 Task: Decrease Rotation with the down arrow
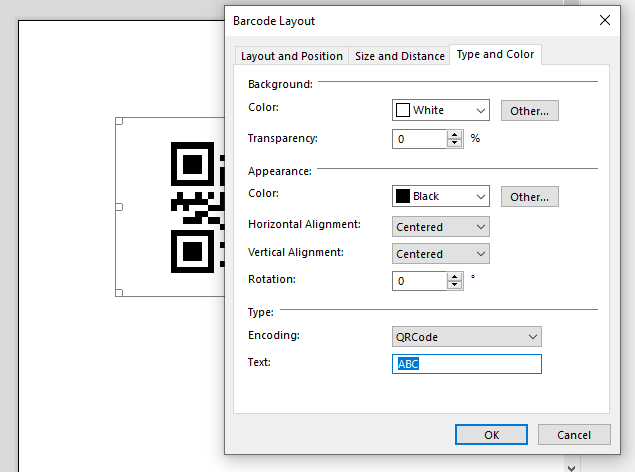click(x=455, y=285)
